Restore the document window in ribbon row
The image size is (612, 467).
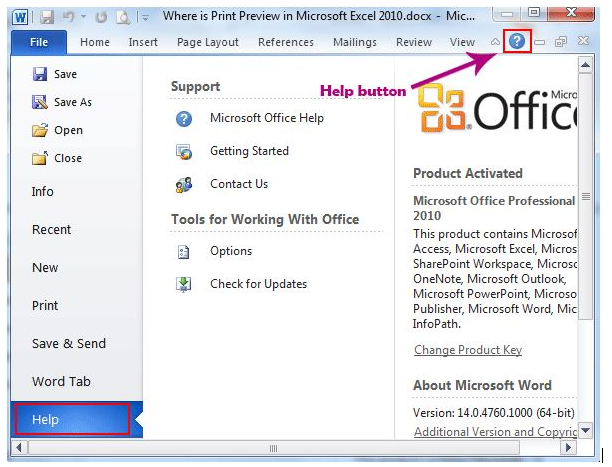561,41
